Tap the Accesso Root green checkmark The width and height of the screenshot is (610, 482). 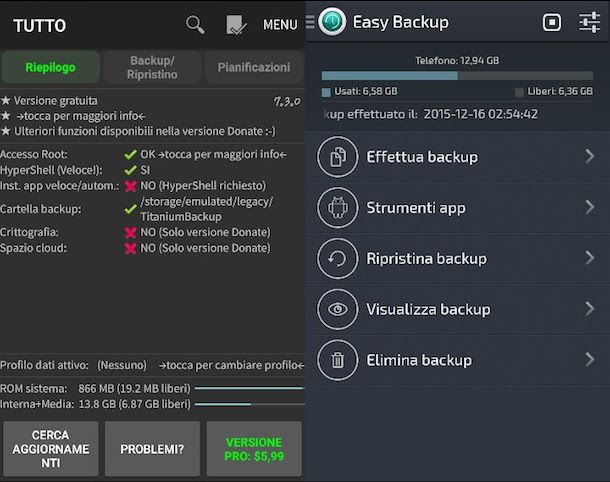tap(130, 154)
